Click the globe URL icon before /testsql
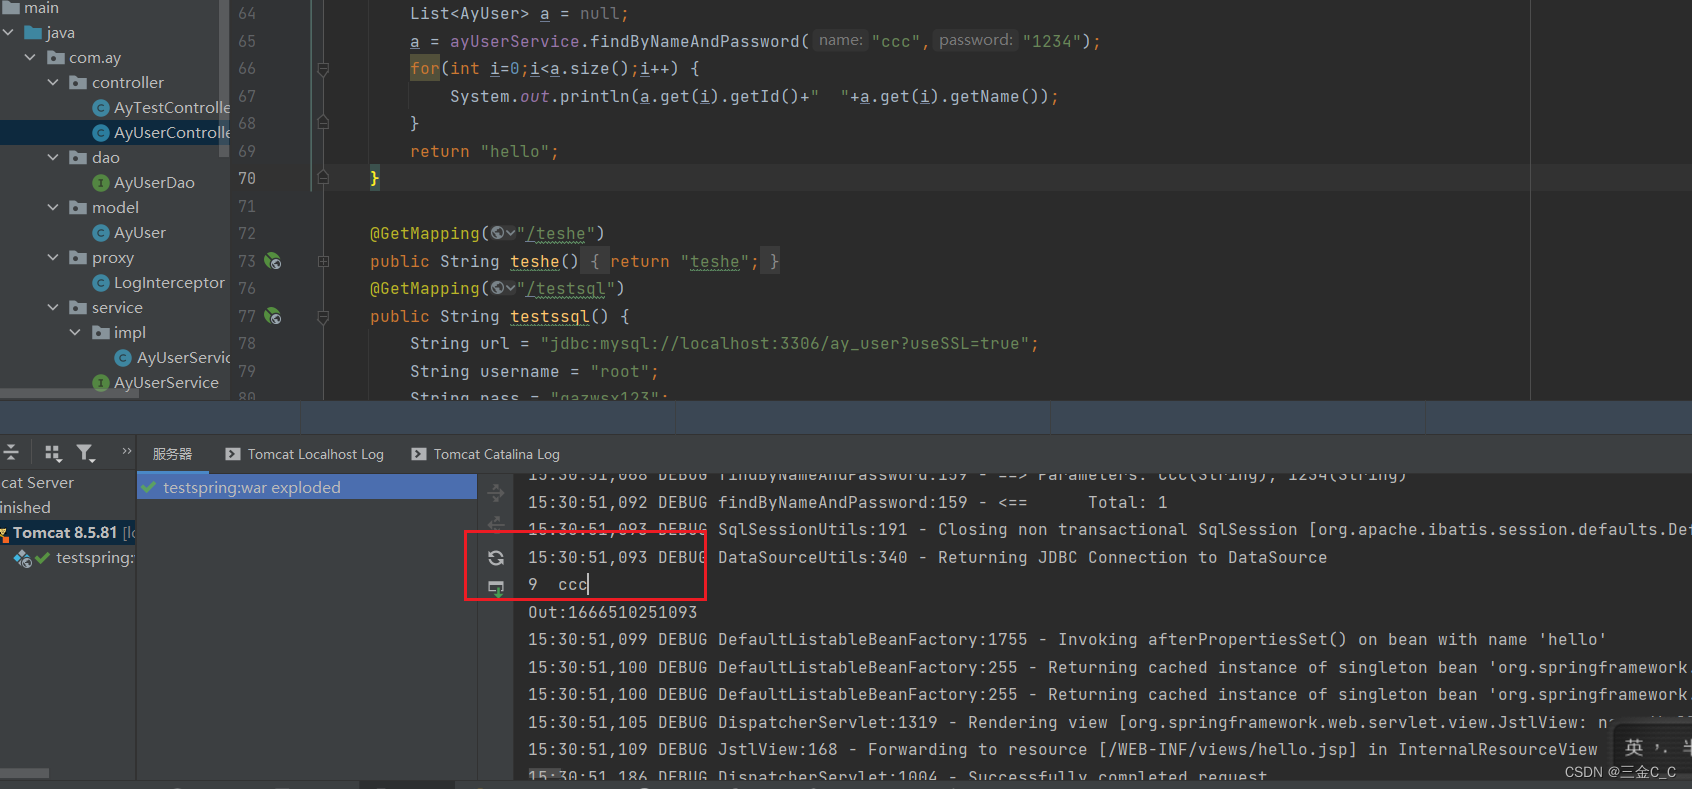The width and height of the screenshot is (1692, 789). [x=497, y=288]
